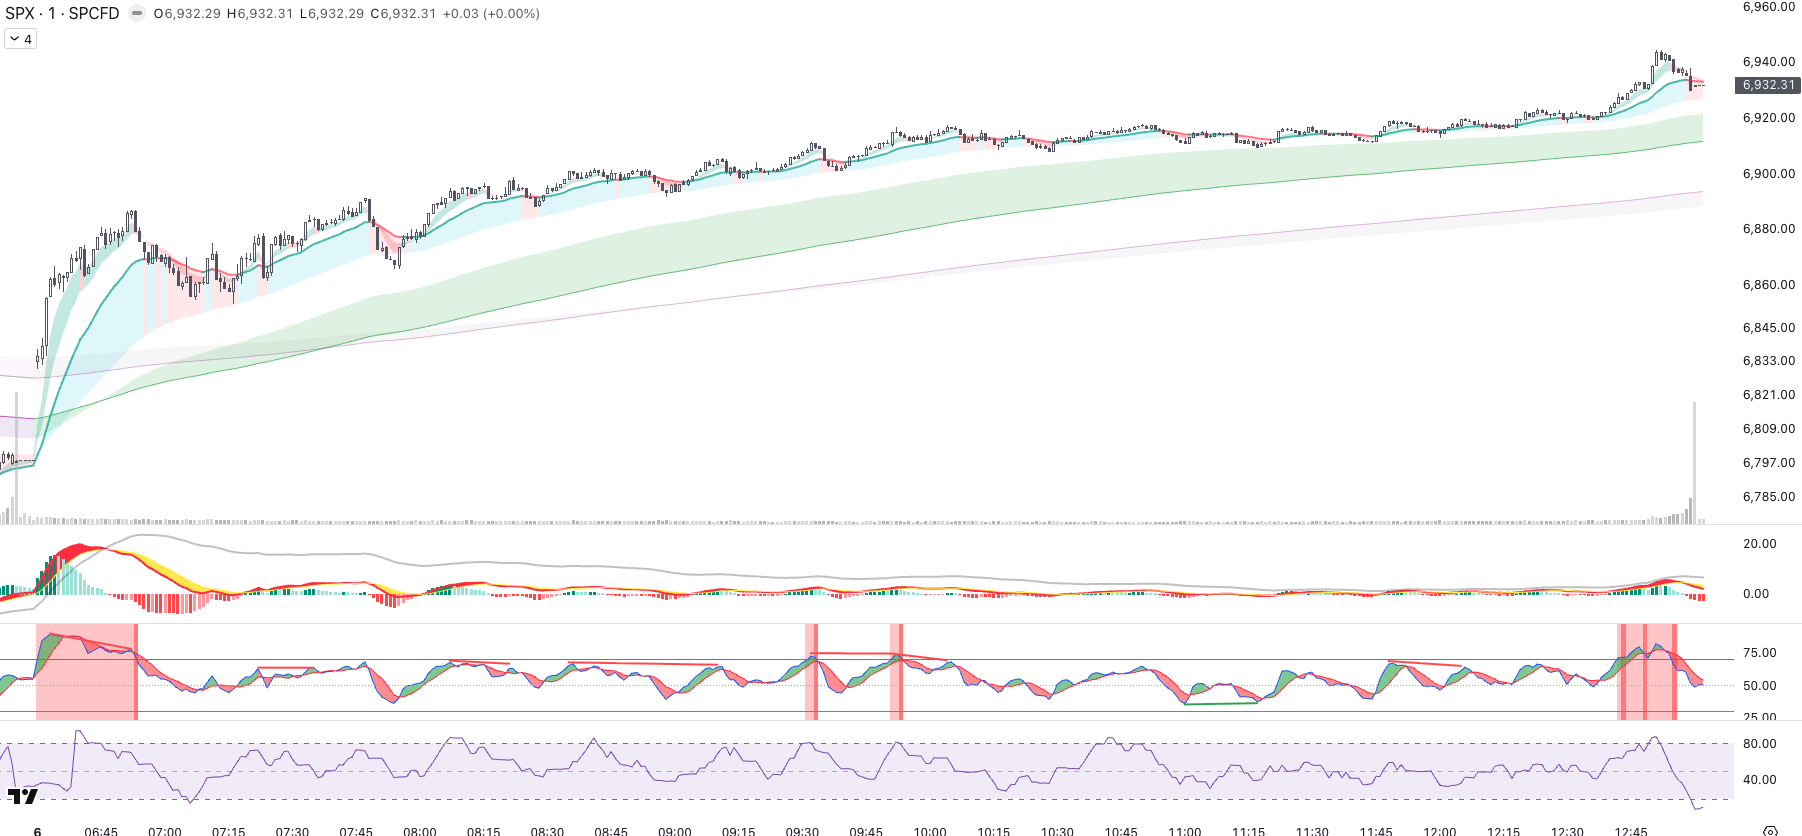Click the close value C6,932.31 in the legend

pyautogui.click(x=405, y=13)
